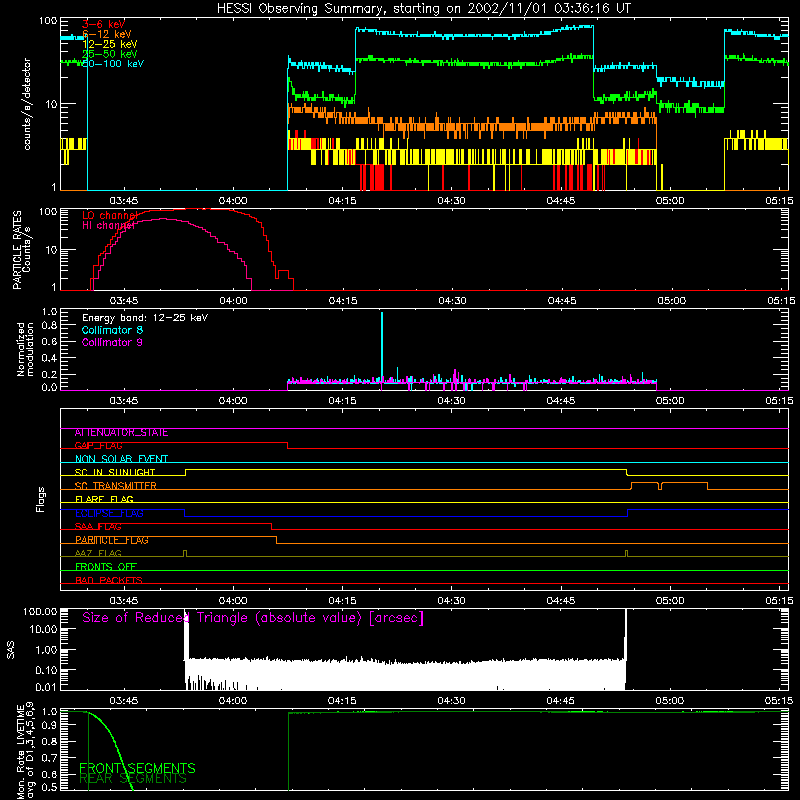Click the Normalized modulation axis label
800x800 pixels.
coord(25,349)
